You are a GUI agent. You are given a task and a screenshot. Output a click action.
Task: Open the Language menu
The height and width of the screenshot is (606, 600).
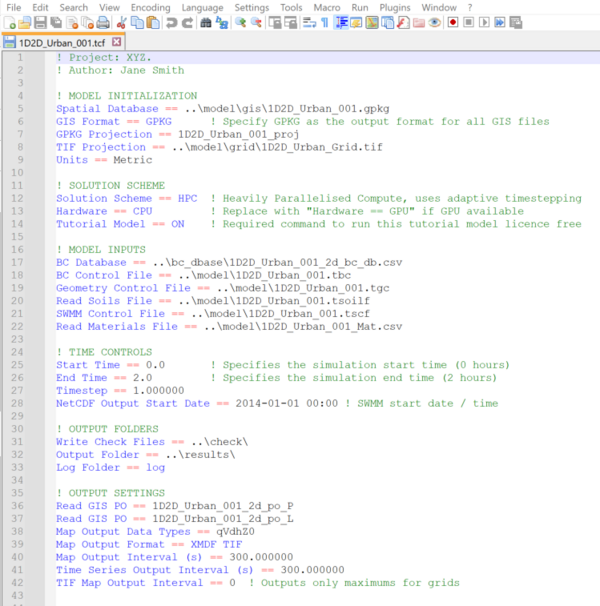click(202, 7)
